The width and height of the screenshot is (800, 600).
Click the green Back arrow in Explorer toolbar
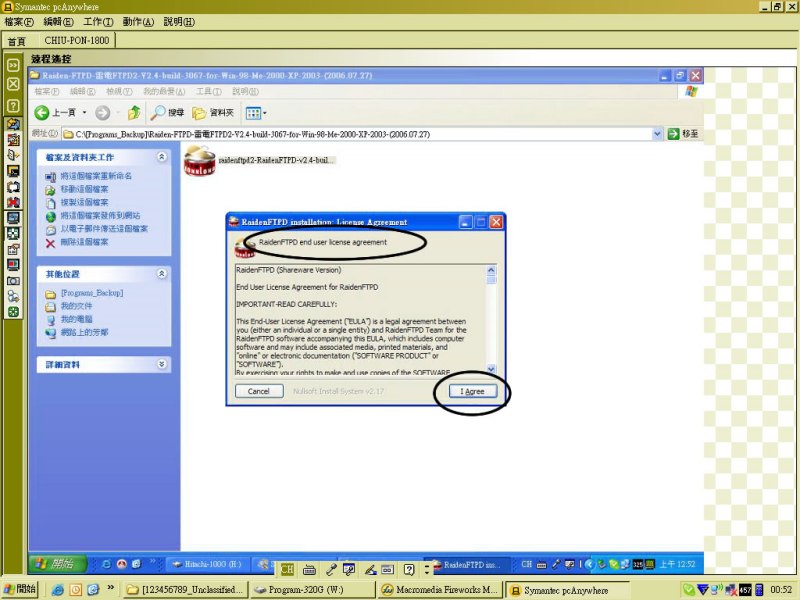(41, 113)
